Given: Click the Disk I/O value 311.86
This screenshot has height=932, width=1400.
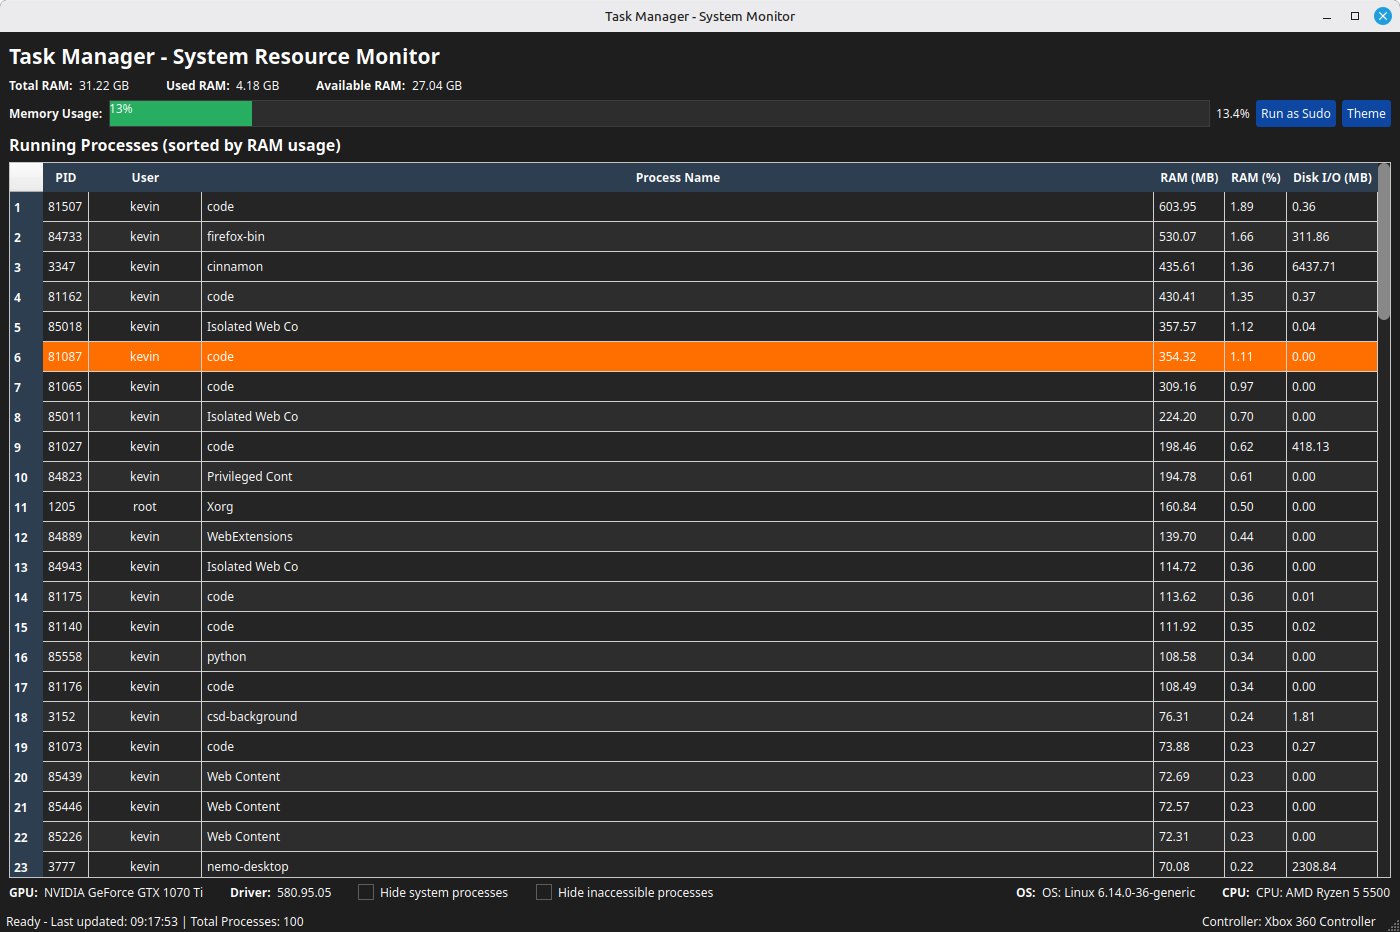Looking at the screenshot, I should pyautogui.click(x=1332, y=237).
